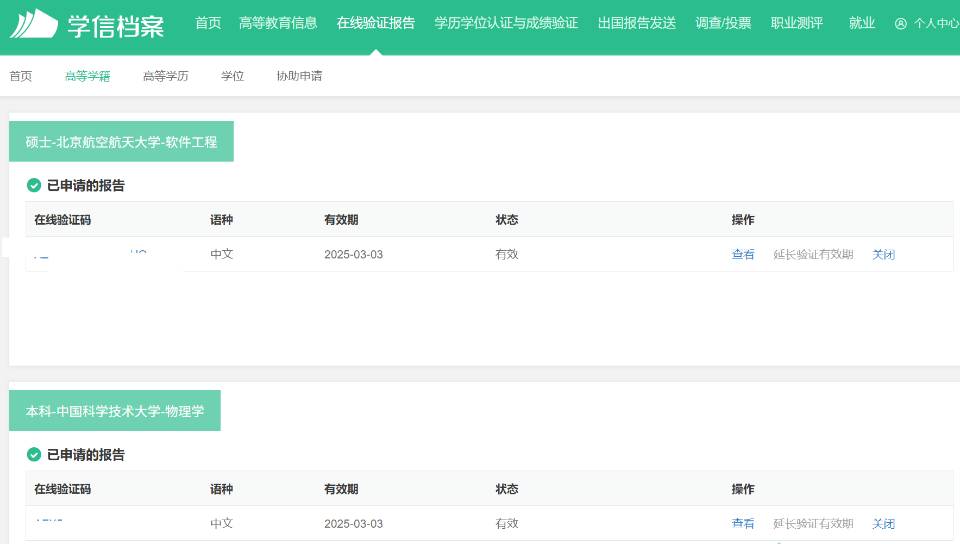Open 学历学位认证与成绩验证 menu
Screen dimensions: 960x544
[506, 23]
